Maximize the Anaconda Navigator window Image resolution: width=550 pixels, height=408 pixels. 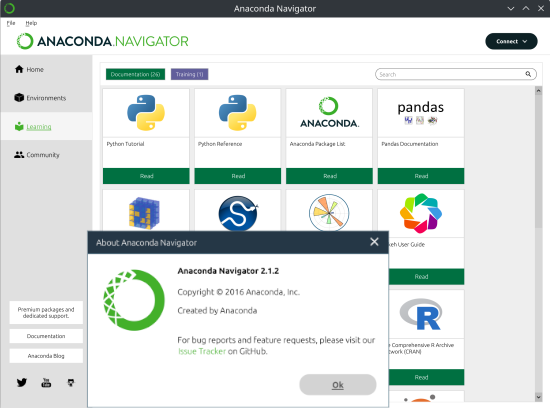click(526, 8)
